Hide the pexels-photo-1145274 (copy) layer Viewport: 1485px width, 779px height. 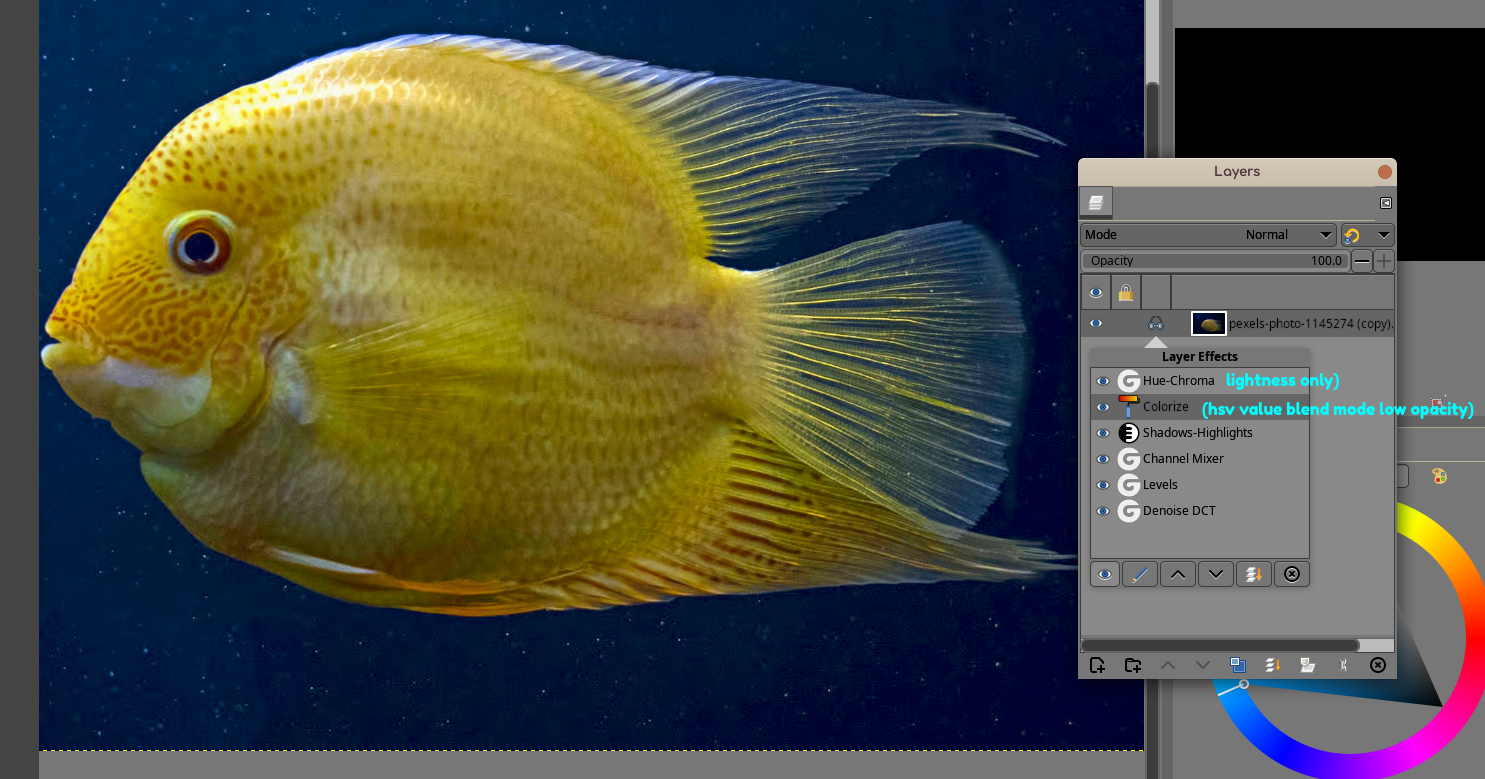tap(1096, 324)
